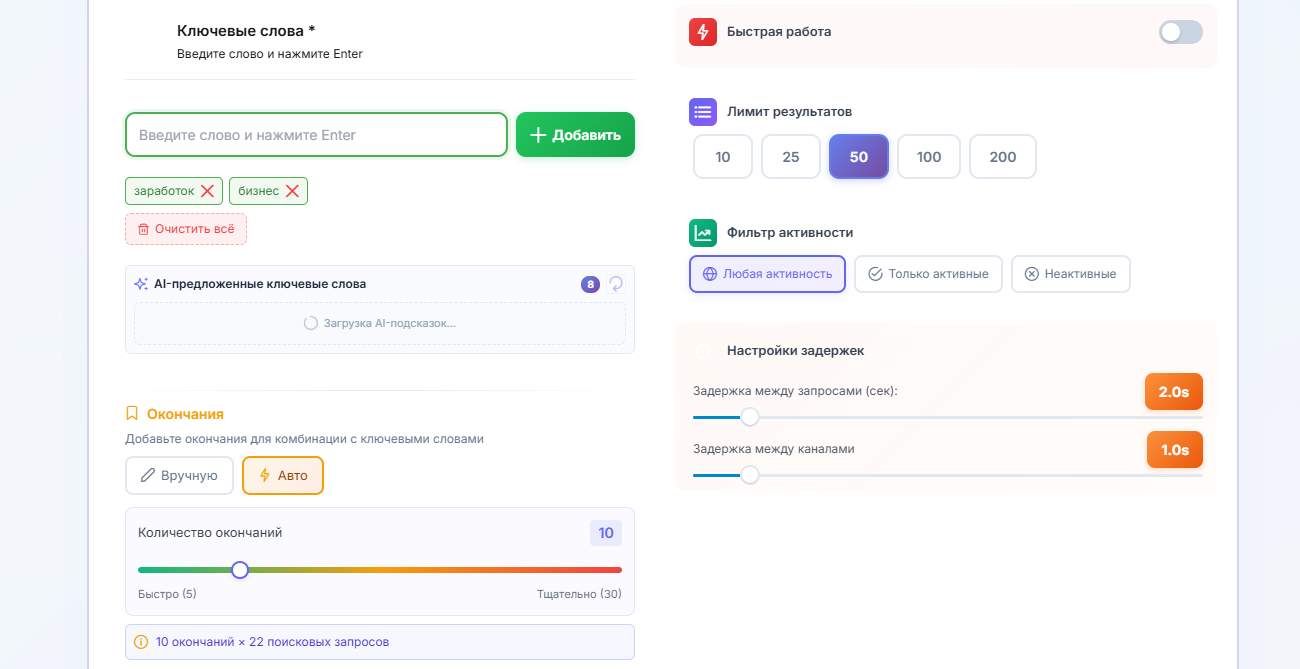Viewport: 1300px width, 669px height.
Task: Set results limit to 100
Action: [x=928, y=157]
